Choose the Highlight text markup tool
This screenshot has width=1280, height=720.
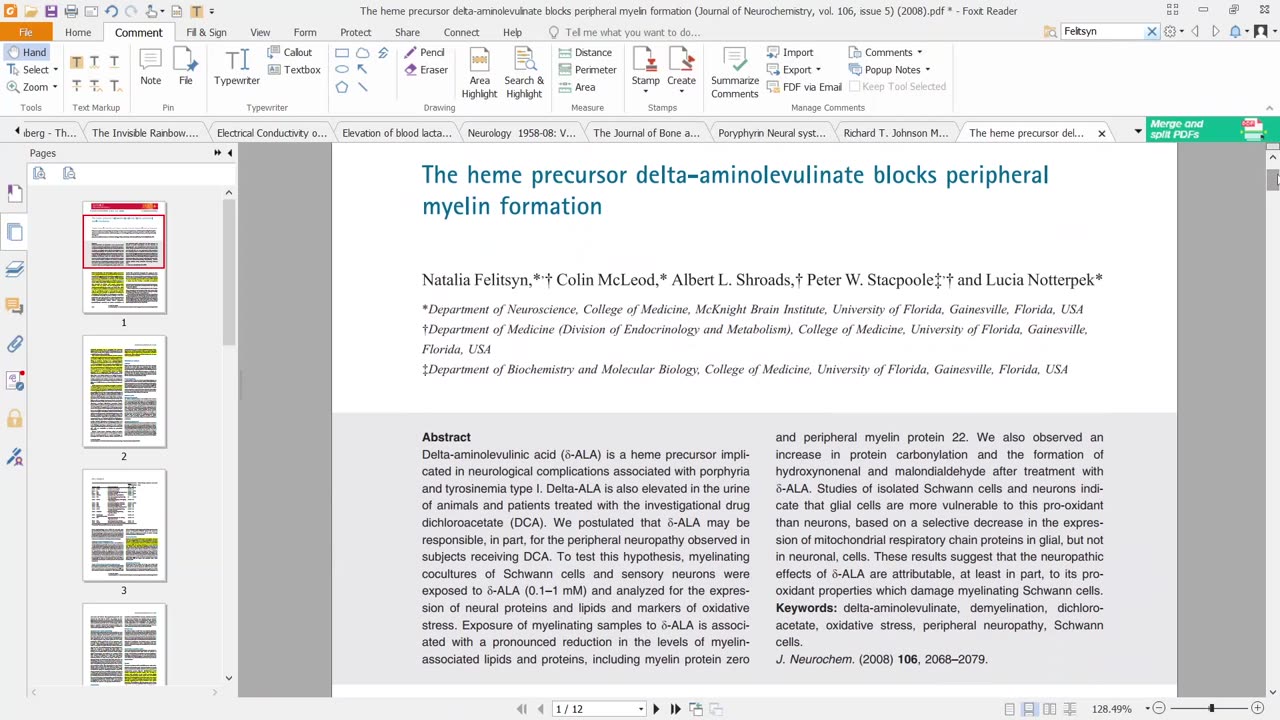tap(76, 62)
